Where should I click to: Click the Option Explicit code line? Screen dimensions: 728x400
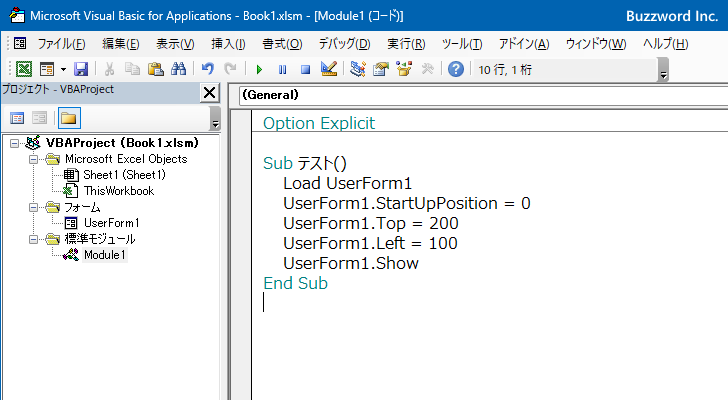pos(319,123)
